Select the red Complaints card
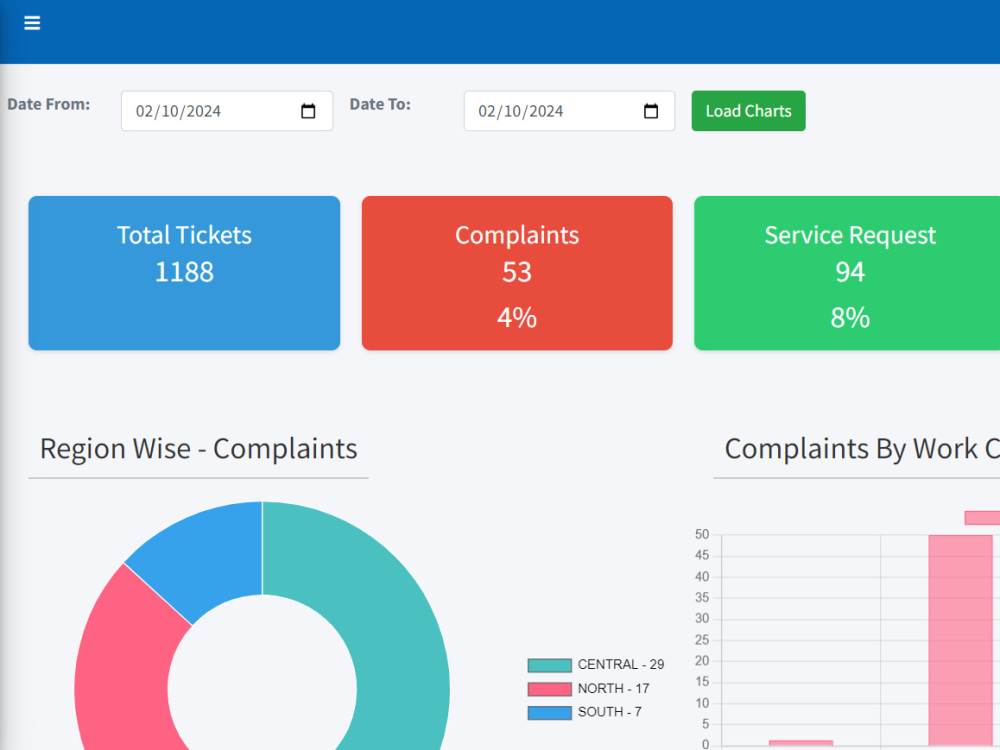This screenshot has height=750, width=1000. click(x=517, y=273)
